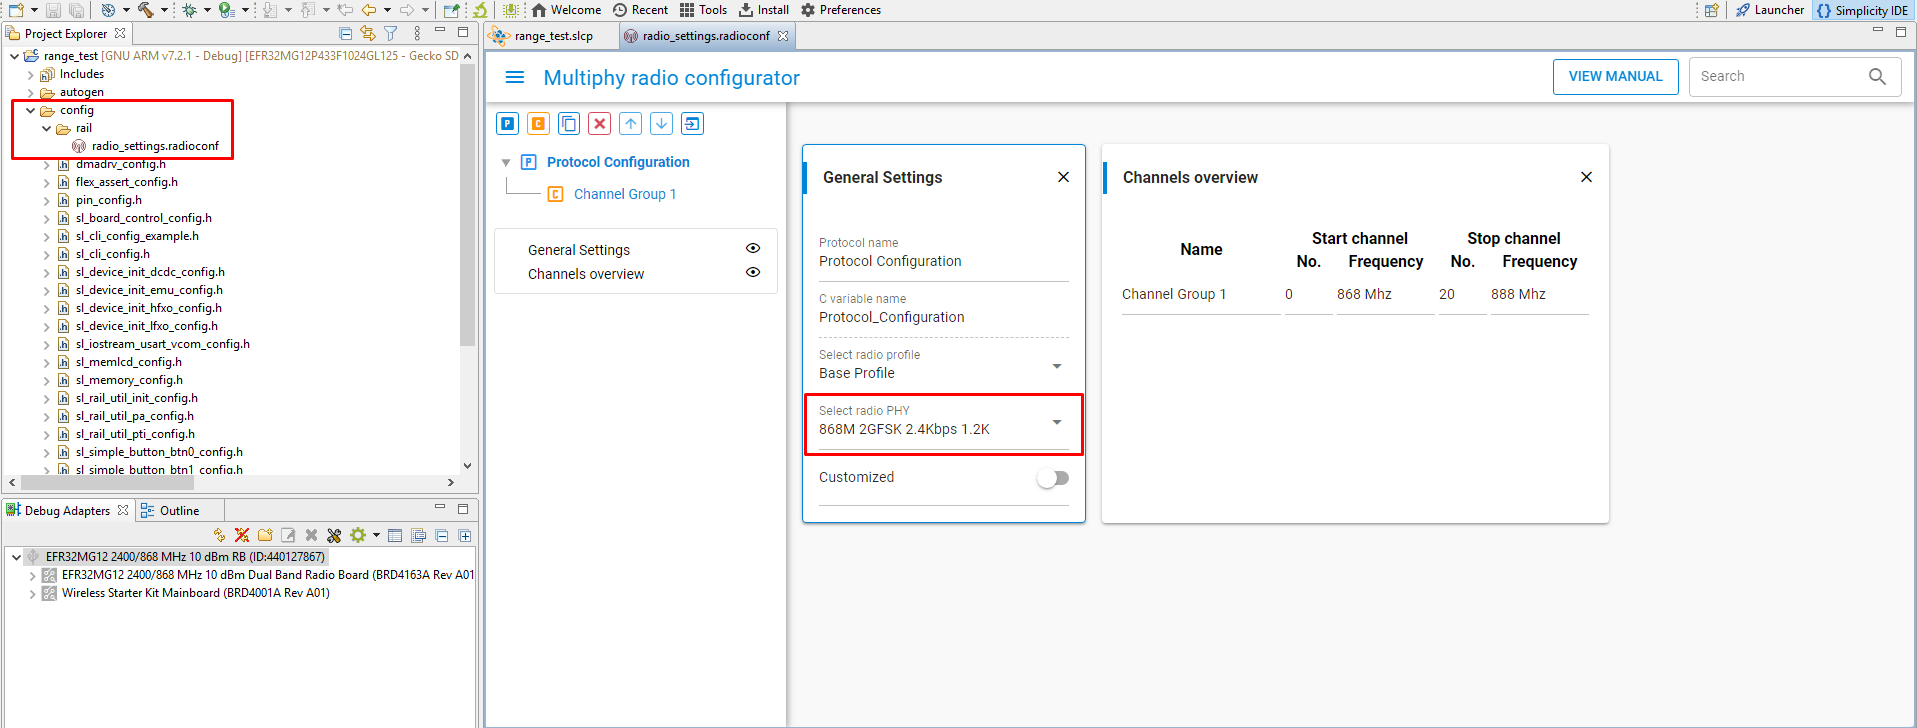This screenshot has height=728, width=1917.
Task: Close the General Settings card
Action: (x=1063, y=177)
